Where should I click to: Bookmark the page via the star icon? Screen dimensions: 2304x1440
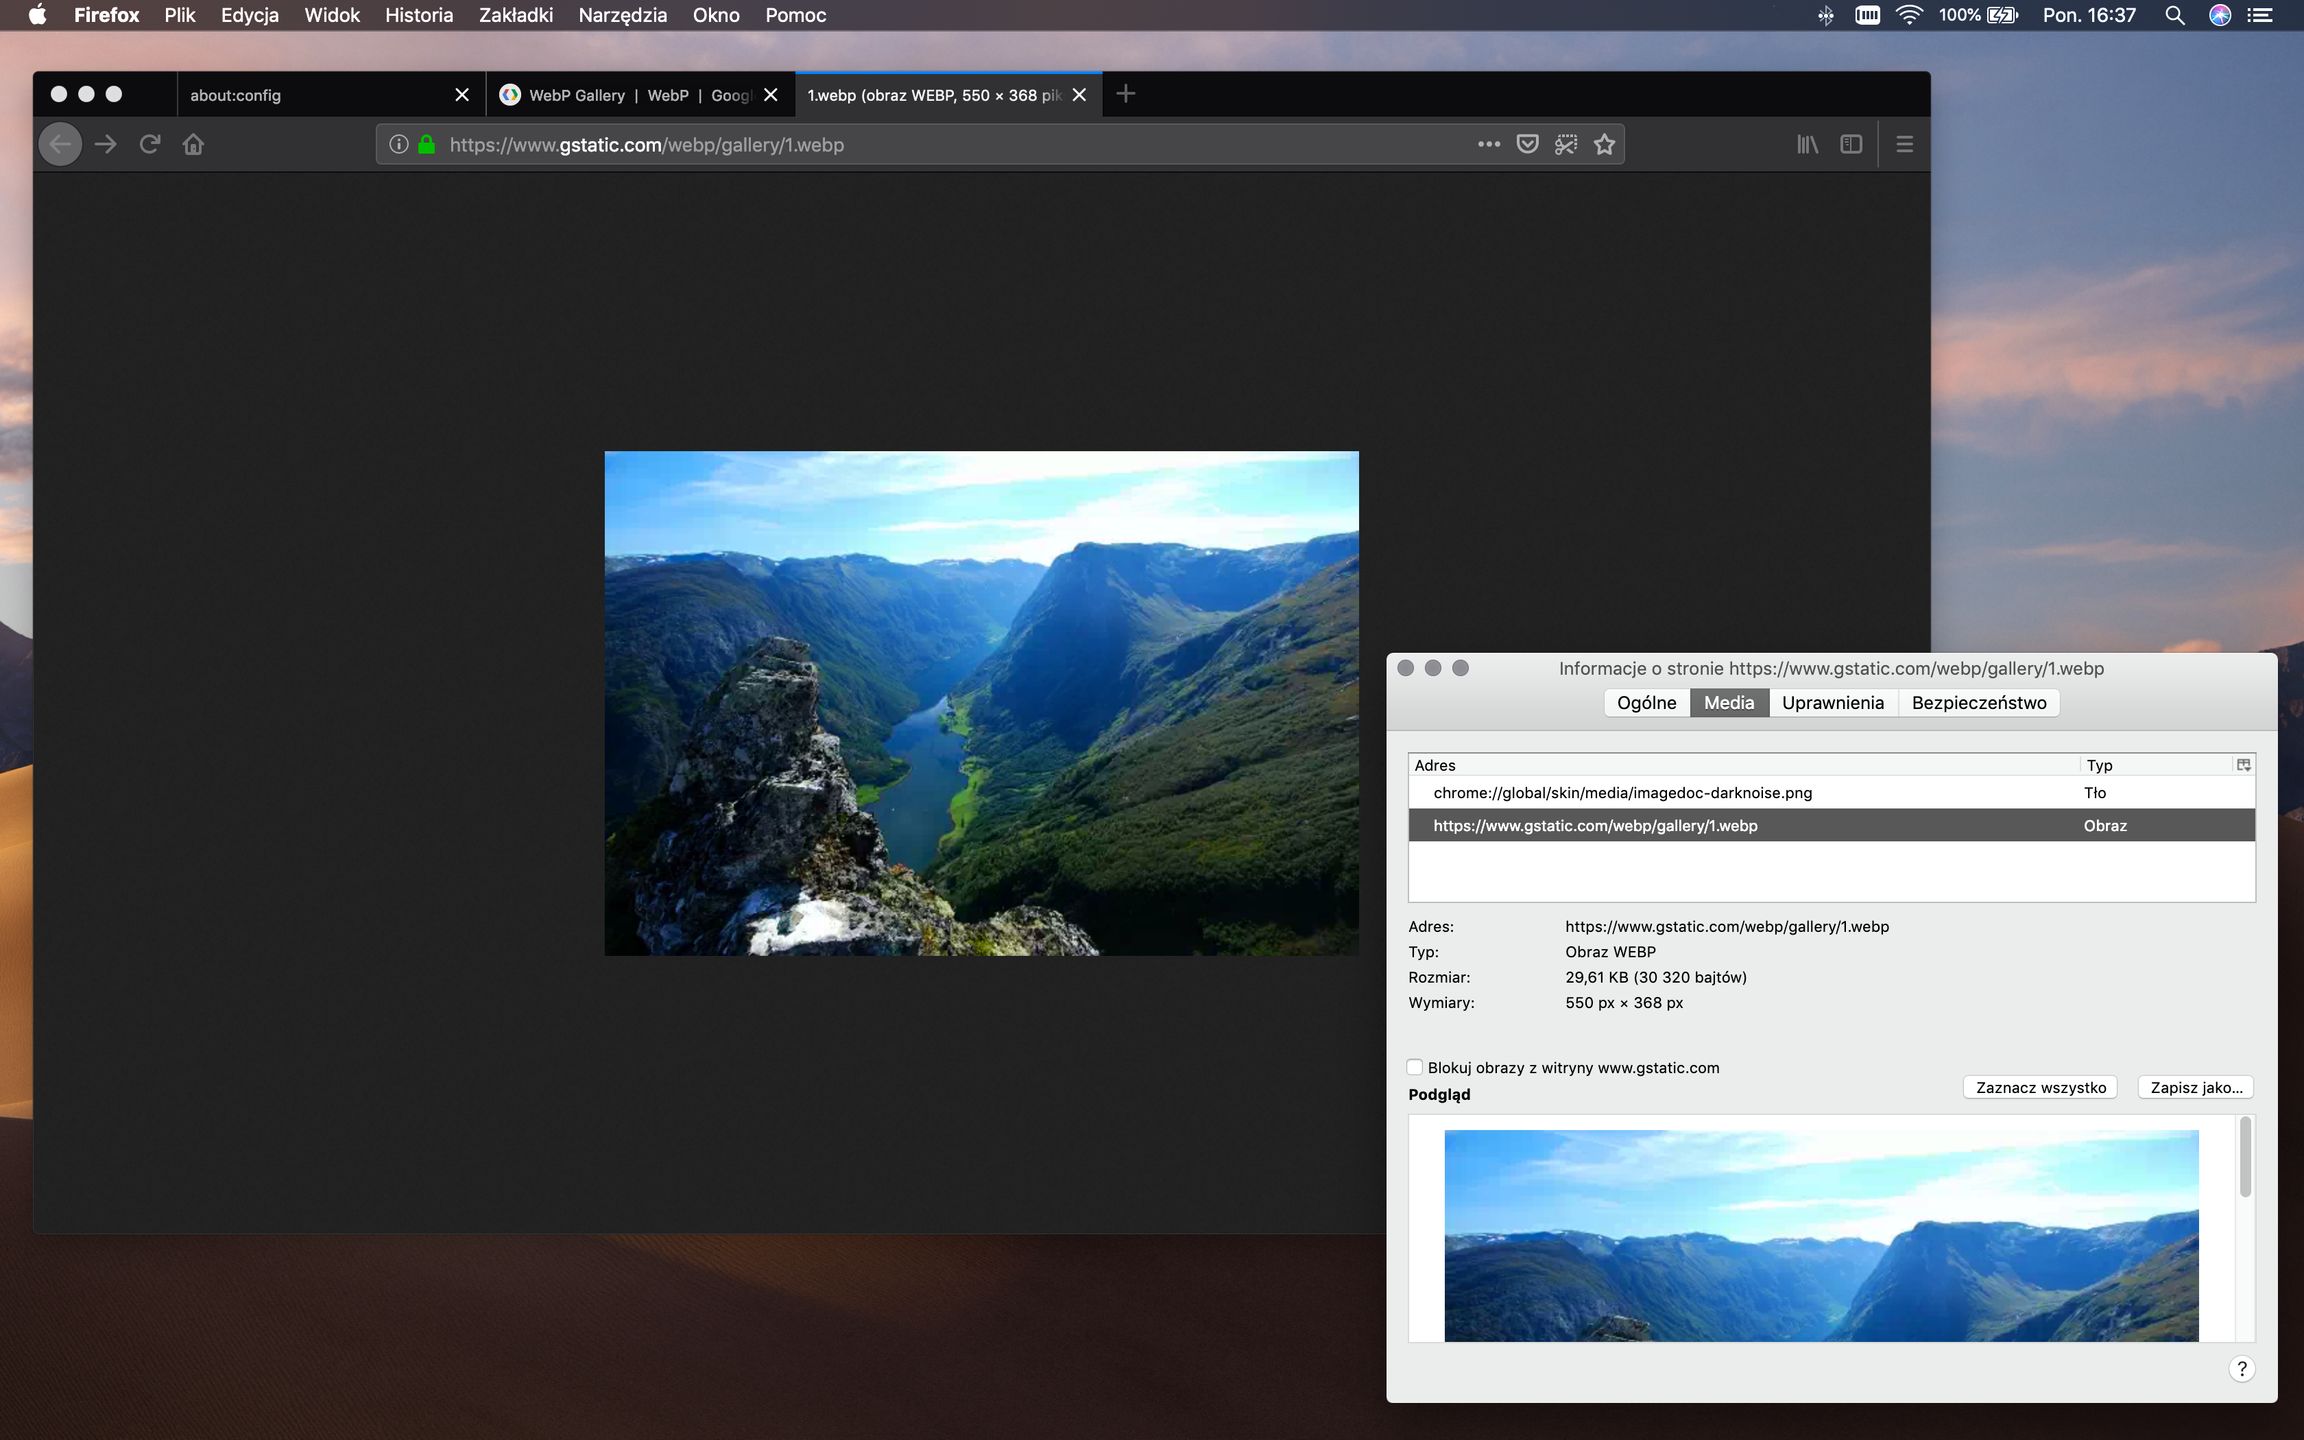(x=1605, y=144)
